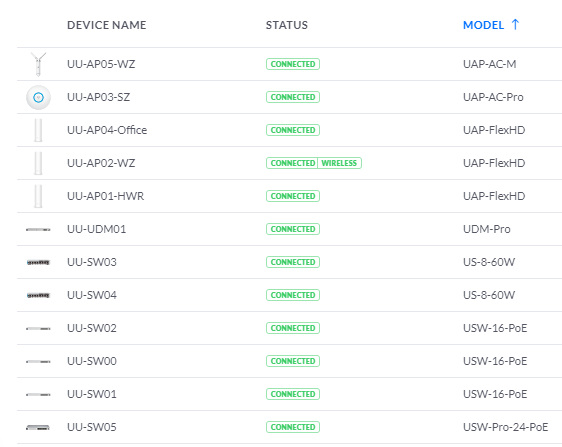Click the CONNECTED badge for UU-SW03
This screenshot has height=447, width=562.
[x=293, y=262]
